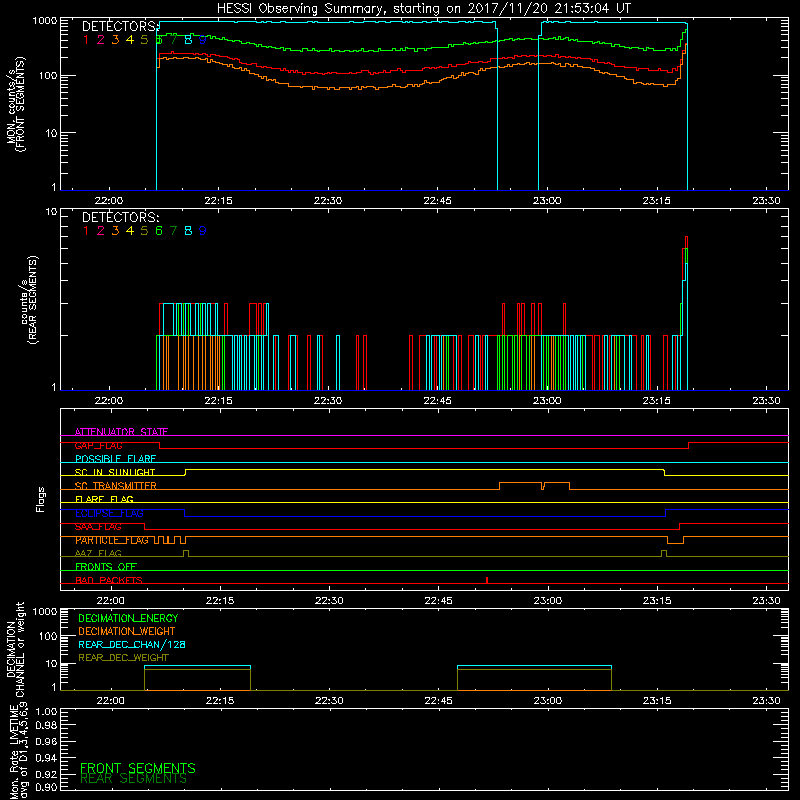Click the counts/s (REAR SEGMENTS) axis label
Screen dimensions: 800x800
29,300
